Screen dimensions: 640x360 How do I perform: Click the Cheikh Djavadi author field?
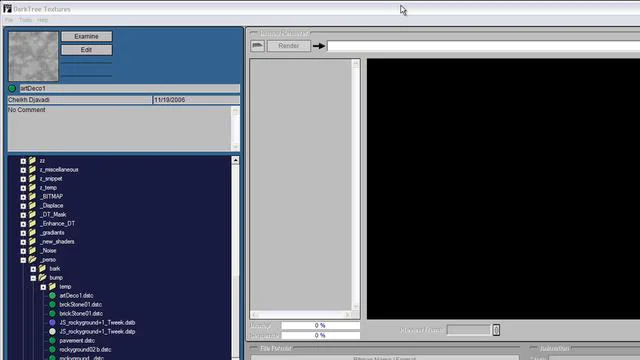pyautogui.click(x=80, y=100)
